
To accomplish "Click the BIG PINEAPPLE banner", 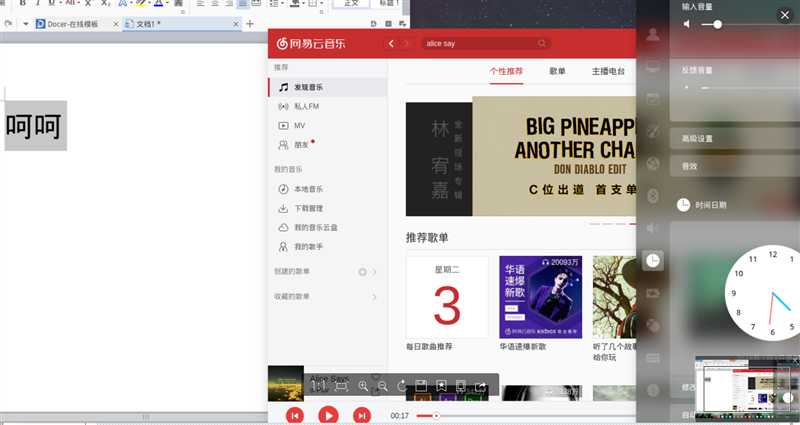I will pyautogui.click(x=554, y=156).
